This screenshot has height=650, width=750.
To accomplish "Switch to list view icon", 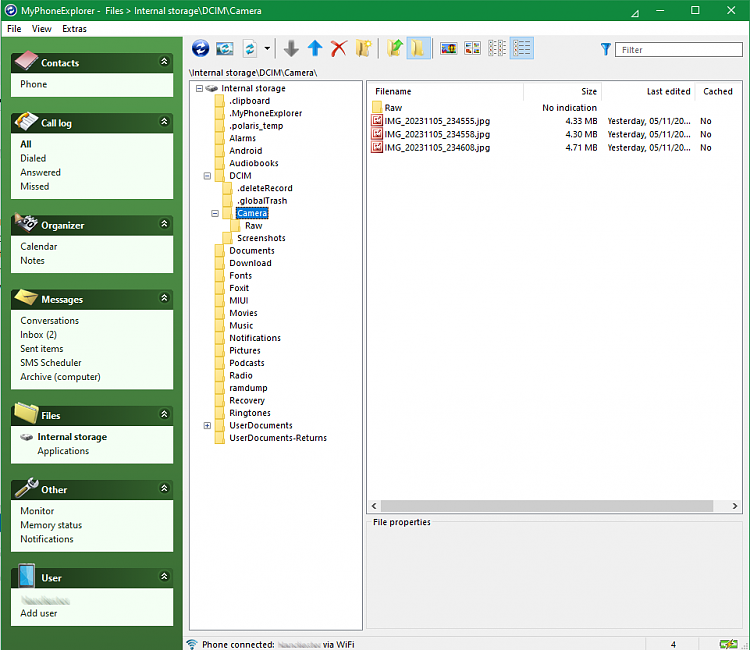I will click(x=497, y=48).
